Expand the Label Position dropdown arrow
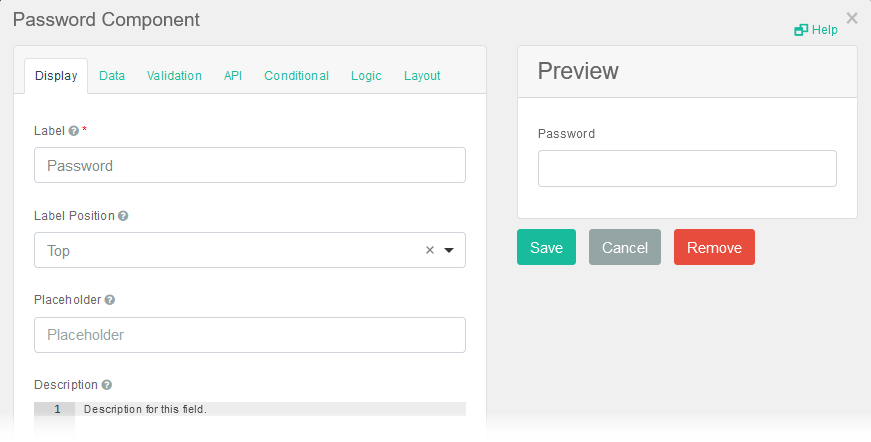The width and height of the screenshot is (871, 442). tap(449, 251)
